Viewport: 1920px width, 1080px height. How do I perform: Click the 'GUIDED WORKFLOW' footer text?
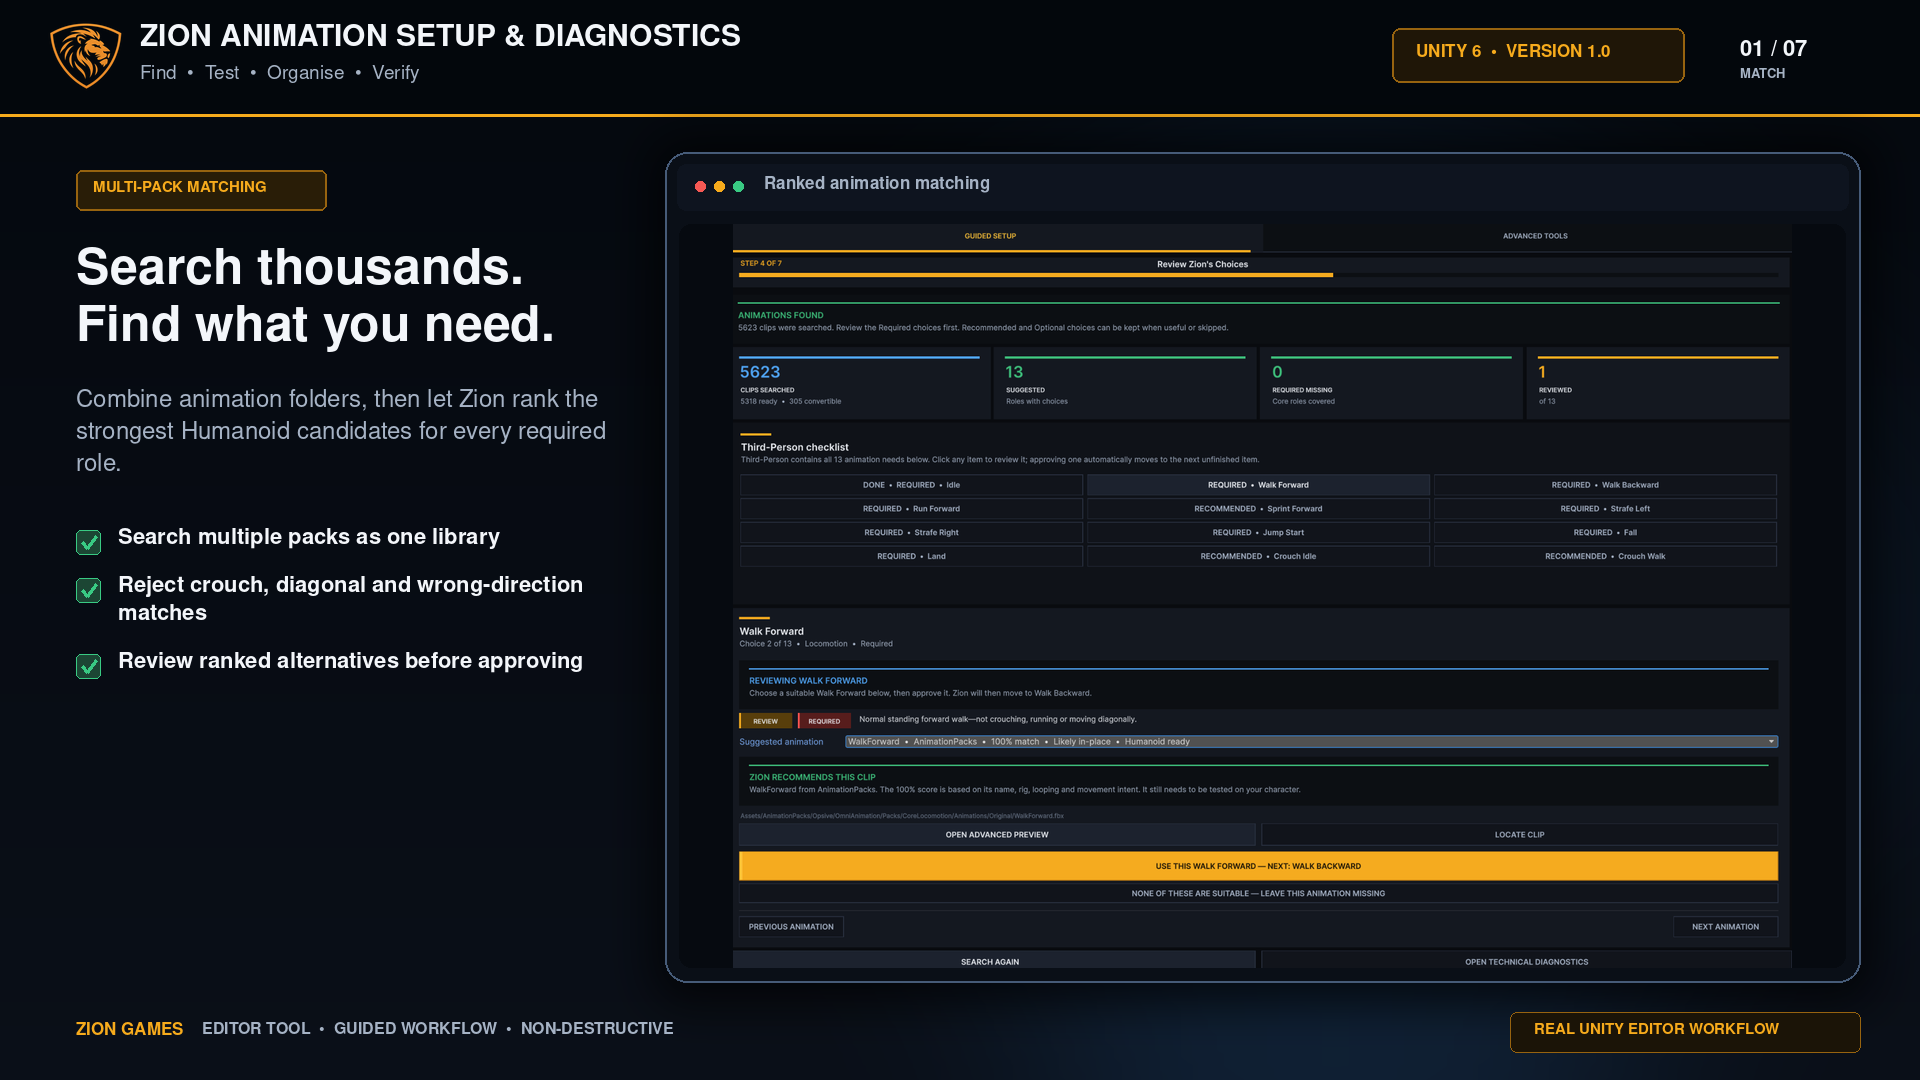(x=415, y=1029)
